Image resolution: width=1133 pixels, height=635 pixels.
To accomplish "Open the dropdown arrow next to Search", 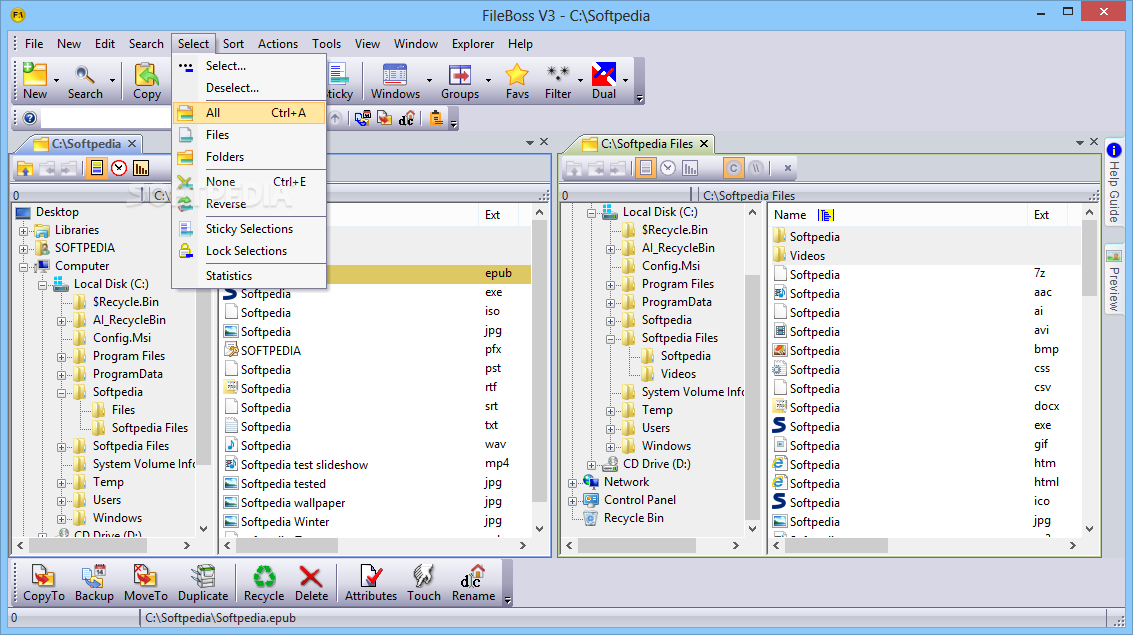I will point(112,81).
